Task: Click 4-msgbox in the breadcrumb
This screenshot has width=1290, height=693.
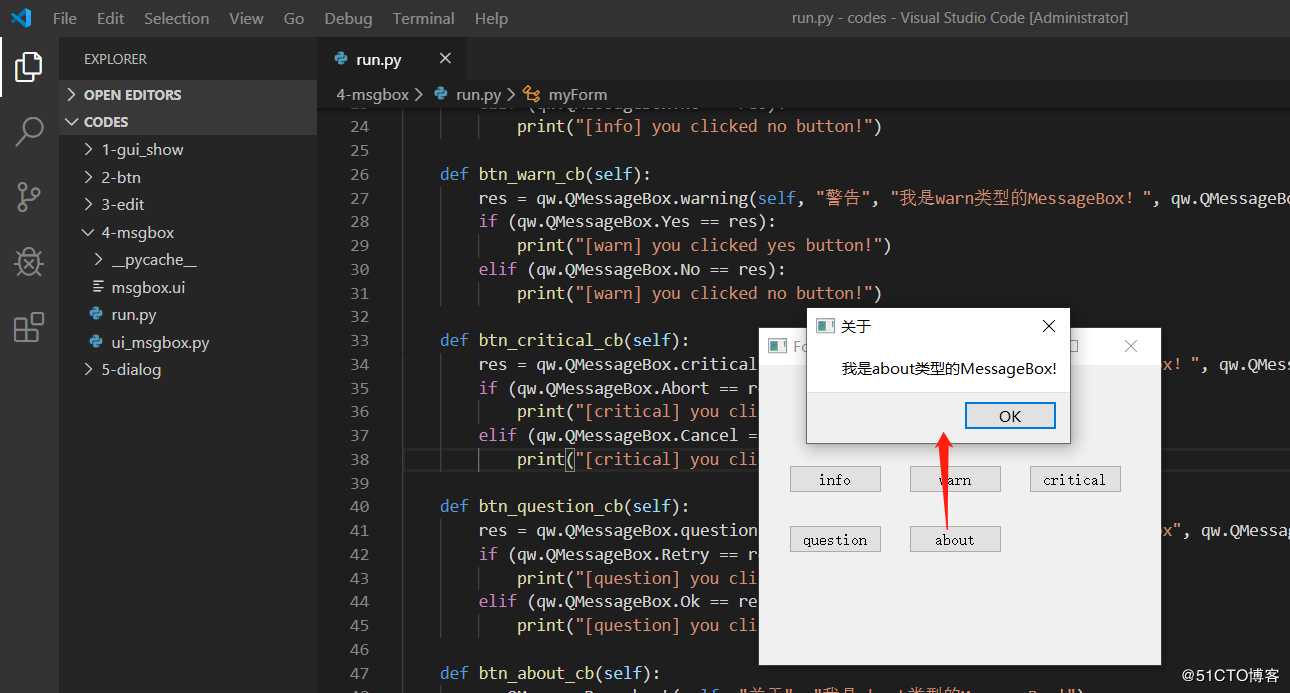Action: (x=372, y=95)
